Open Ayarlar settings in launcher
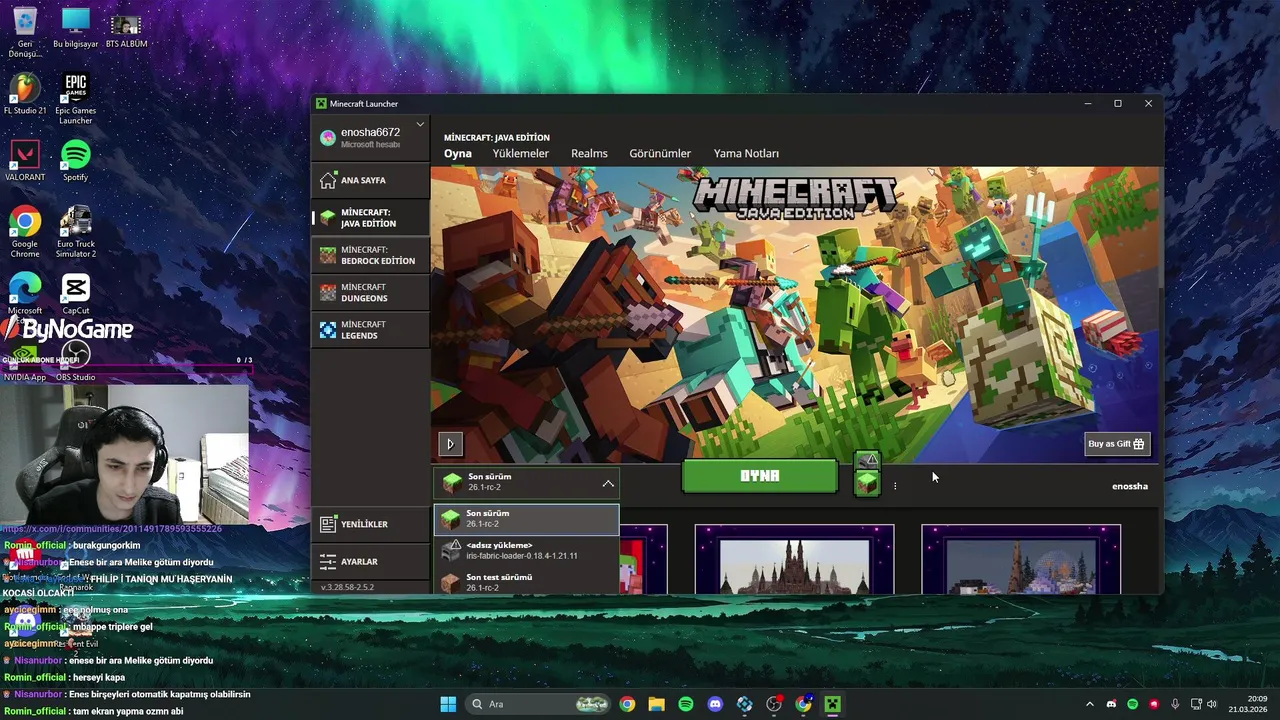The width and height of the screenshot is (1280, 720). click(x=370, y=561)
